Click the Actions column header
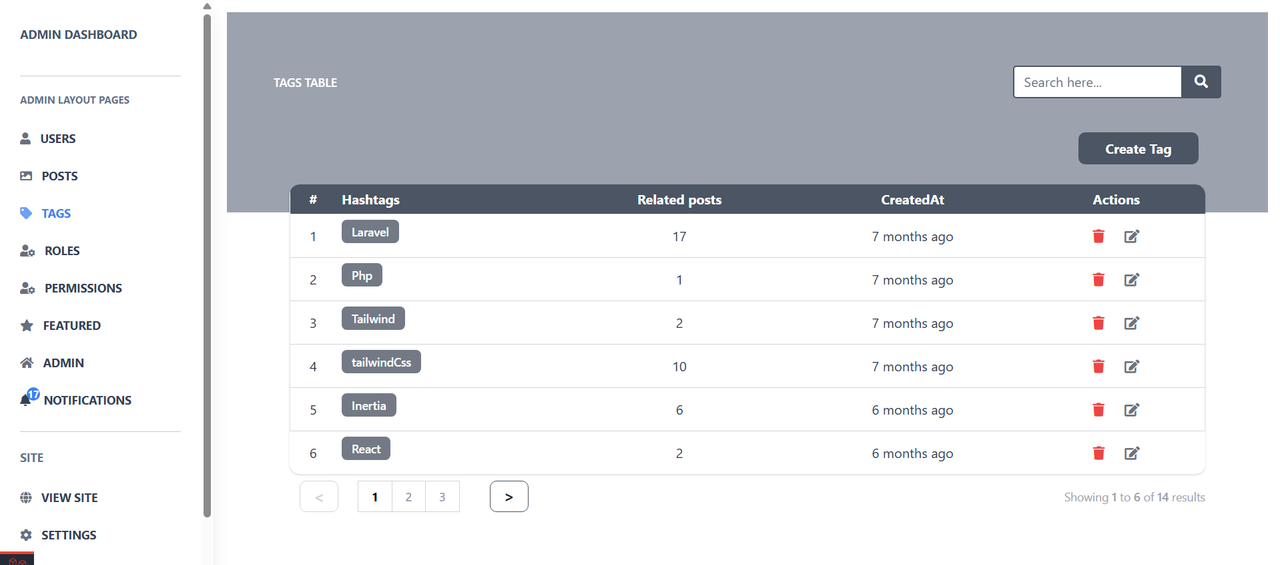This screenshot has height=565, width=1280. [1116, 200]
